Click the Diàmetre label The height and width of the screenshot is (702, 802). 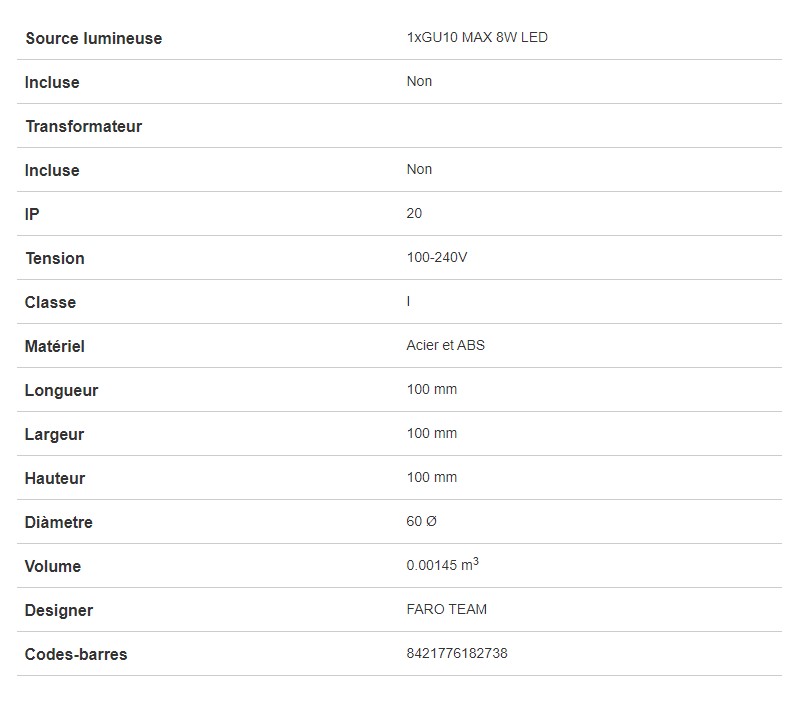click(x=58, y=522)
